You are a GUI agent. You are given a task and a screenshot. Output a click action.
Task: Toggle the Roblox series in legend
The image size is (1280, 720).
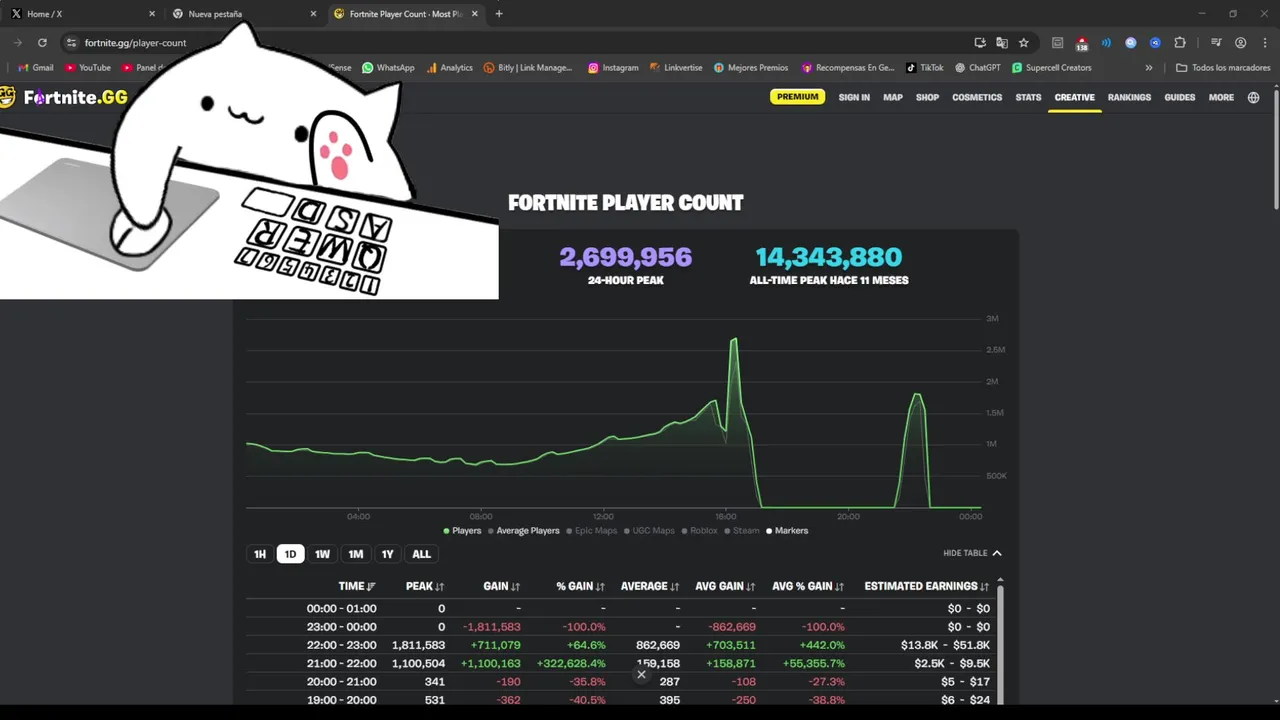(x=699, y=531)
